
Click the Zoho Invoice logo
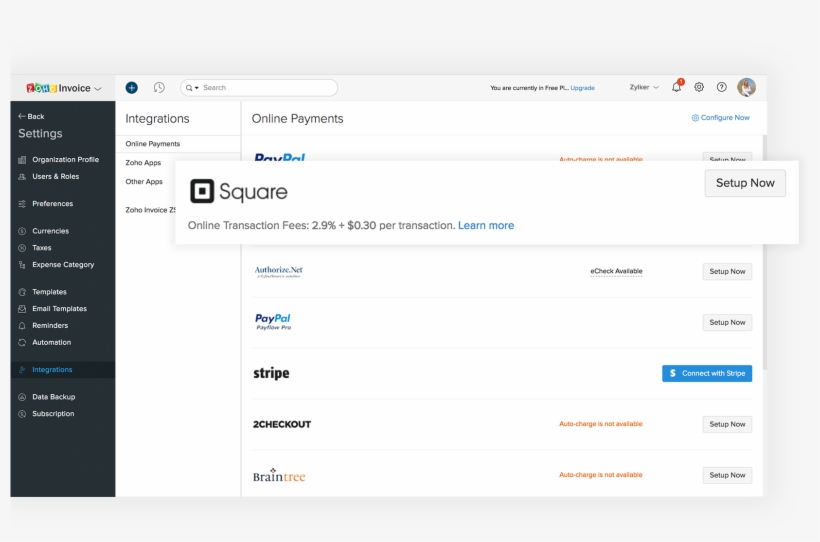pos(58,88)
